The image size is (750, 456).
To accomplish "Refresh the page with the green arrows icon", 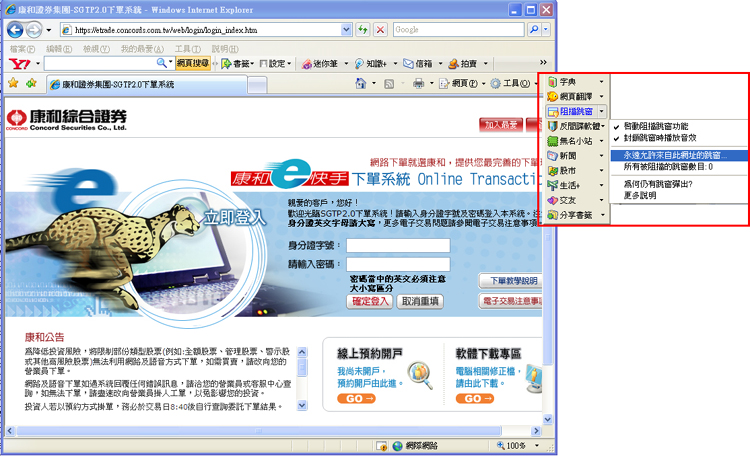I will pos(363,30).
